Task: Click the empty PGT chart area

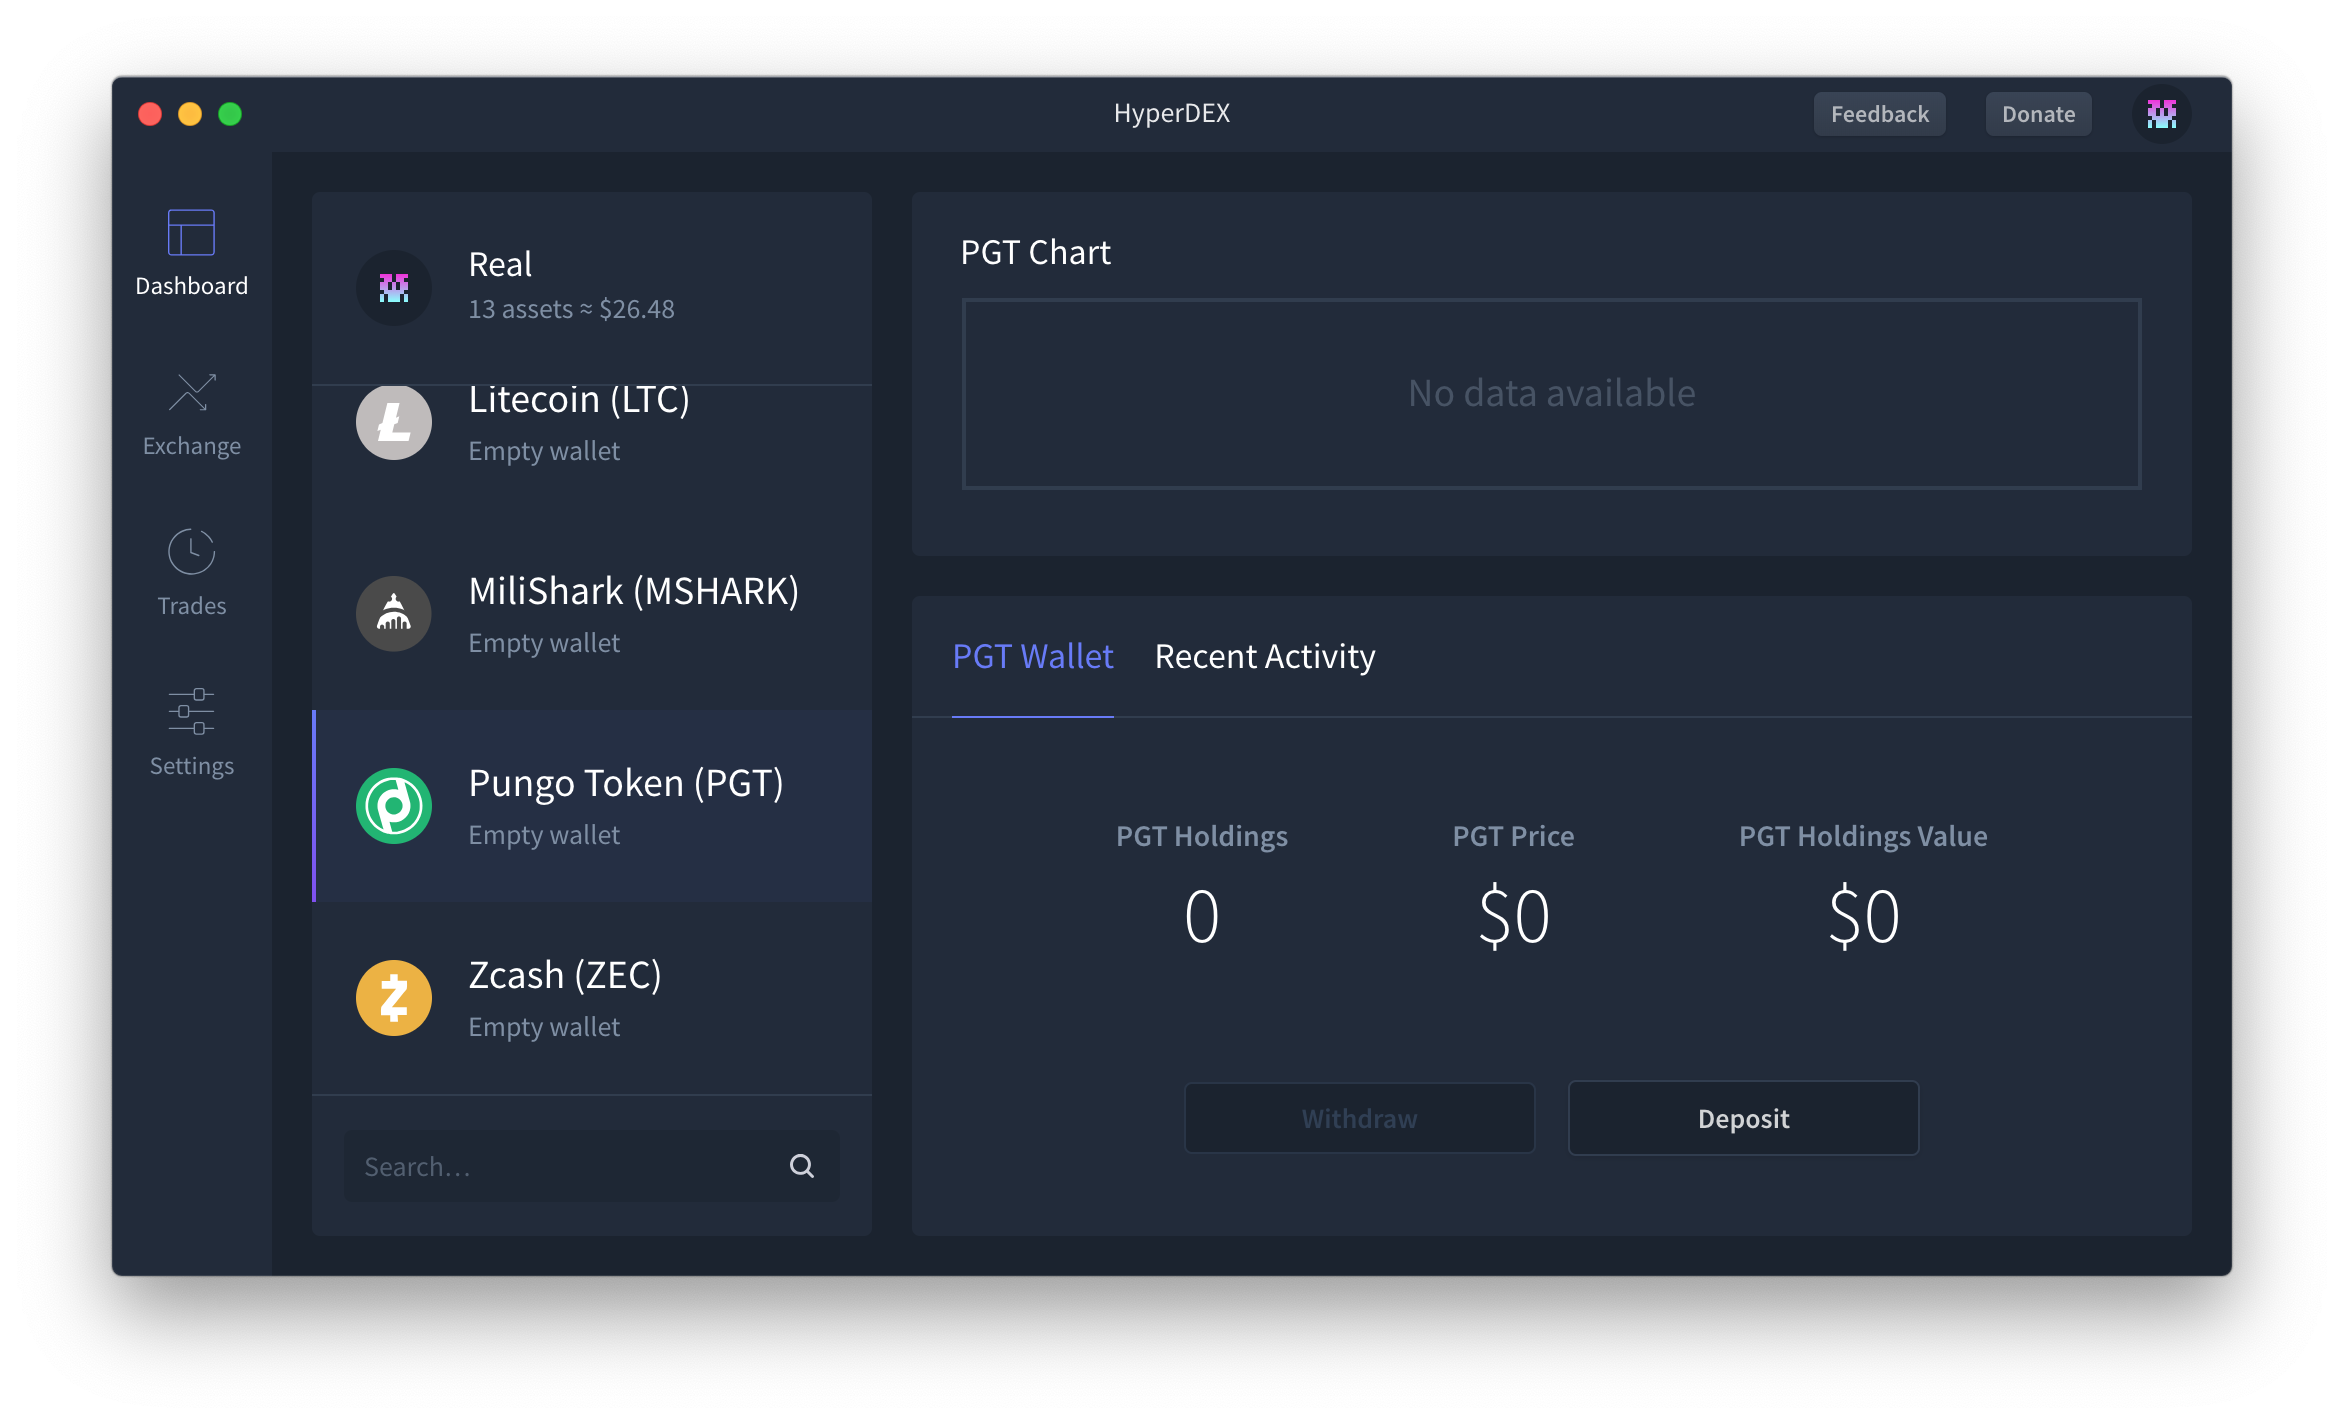Action: coord(1550,393)
